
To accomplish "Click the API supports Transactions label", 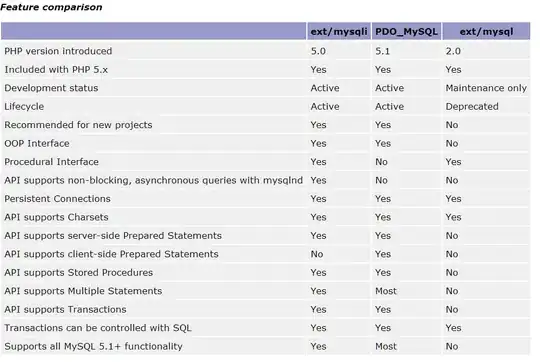I will click(x=65, y=309).
